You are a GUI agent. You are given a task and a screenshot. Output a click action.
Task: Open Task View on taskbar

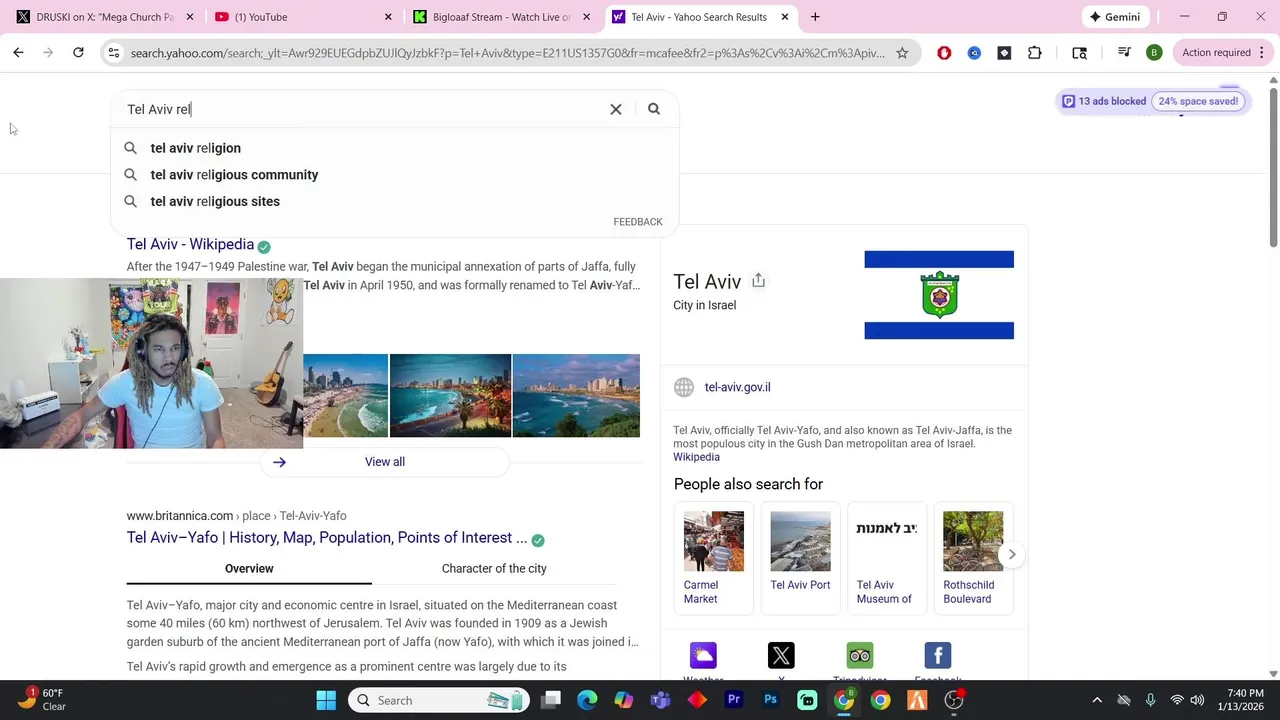(551, 700)
